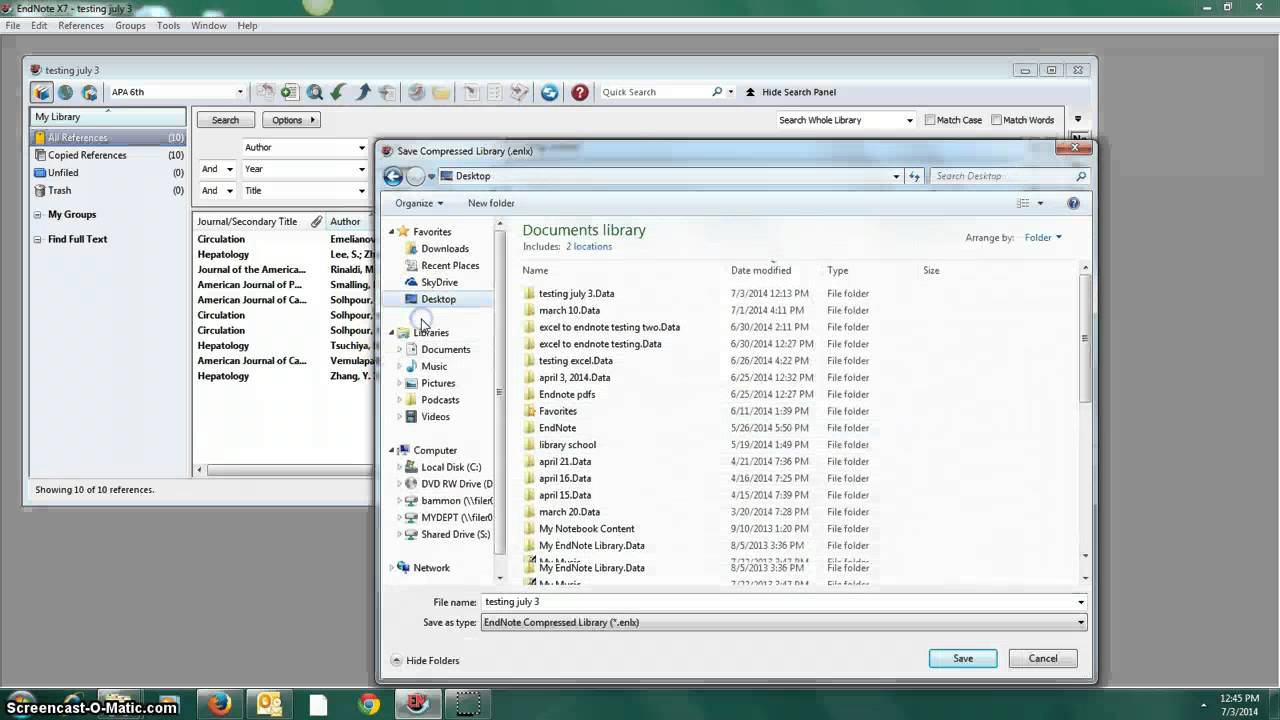Expand the Network tree section
1280x720 pixels.
pos(392,568)
